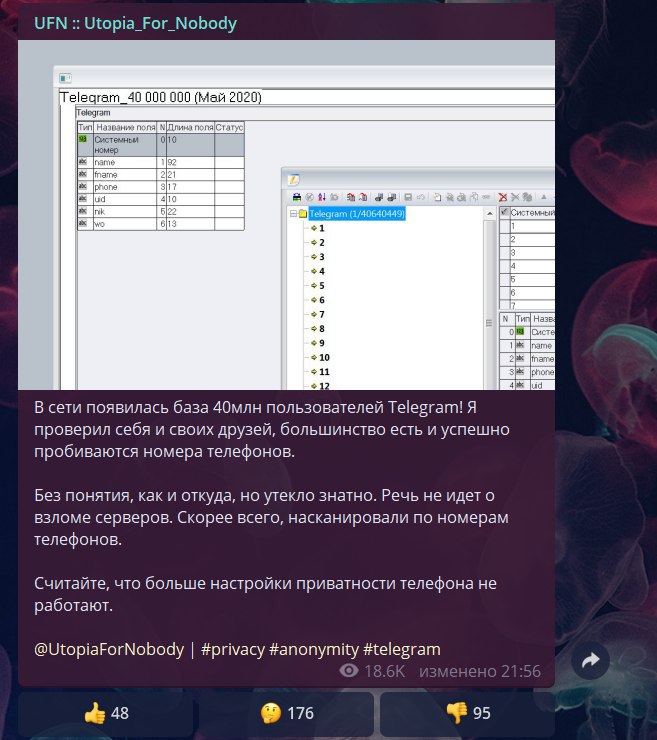The height and width of the screenshot is (740, 657).
Task: Open the #anonymity hashtag
Action: [x=314, y=649]
